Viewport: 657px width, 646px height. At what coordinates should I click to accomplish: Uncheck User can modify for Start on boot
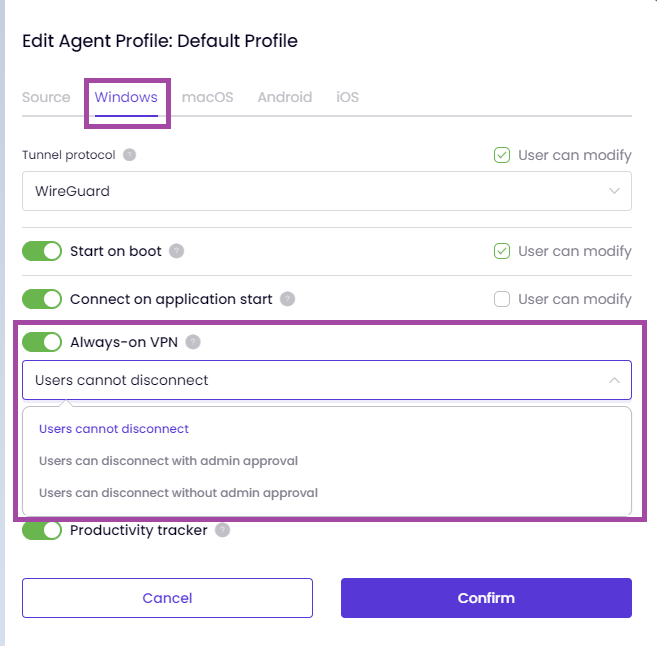coord(502,251)
